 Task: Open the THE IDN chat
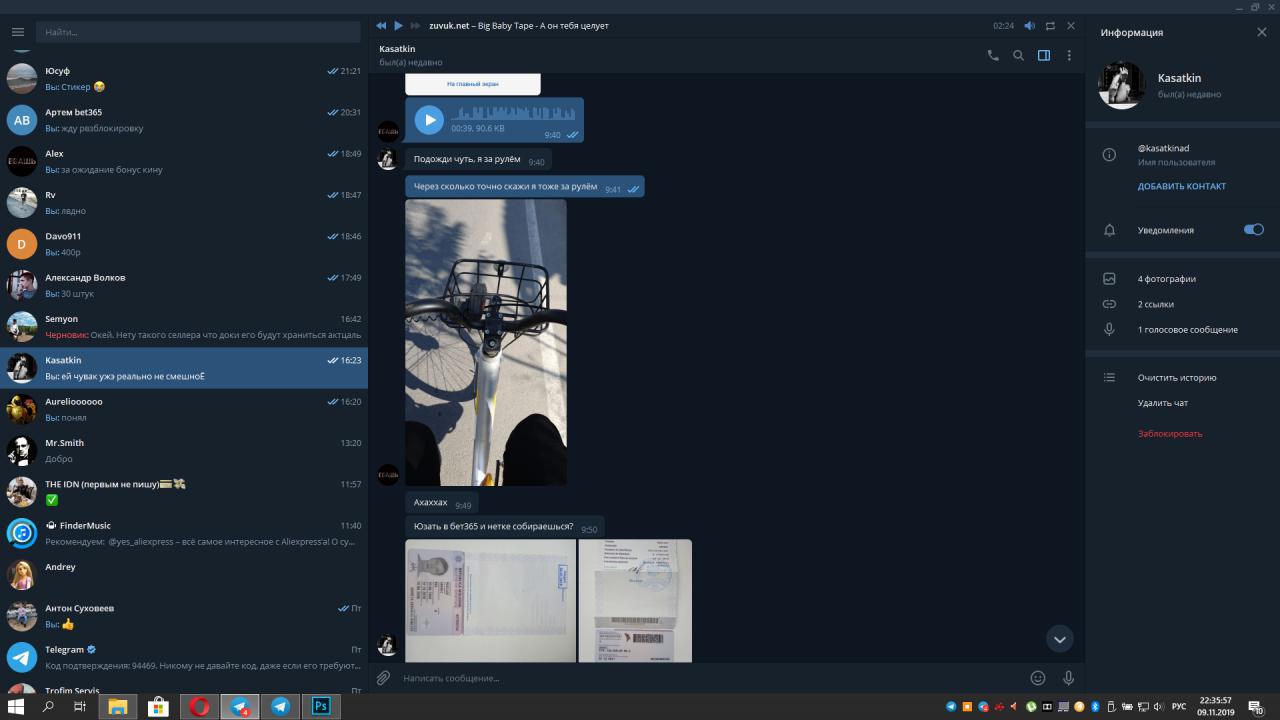pyautogui.click(x=184, y=492)
